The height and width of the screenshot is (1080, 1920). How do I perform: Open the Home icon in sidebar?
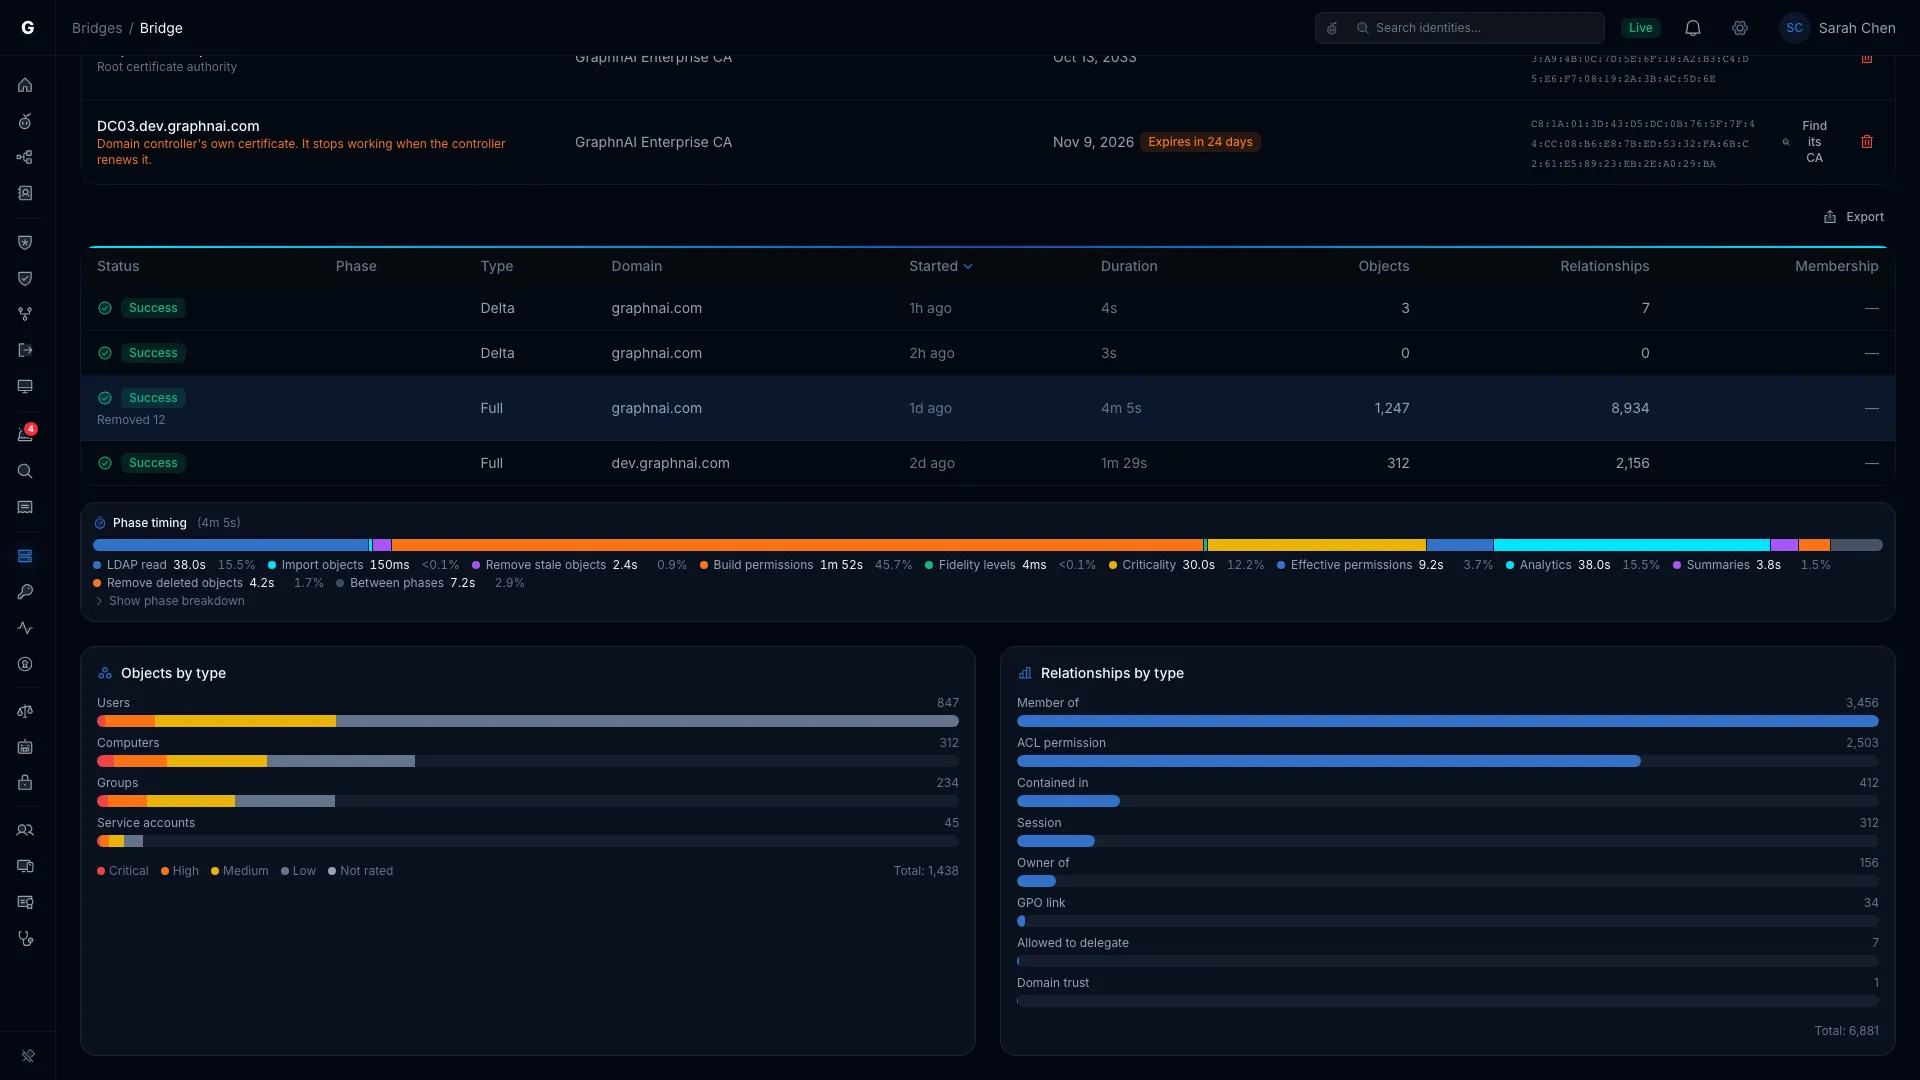pos(25,85)
